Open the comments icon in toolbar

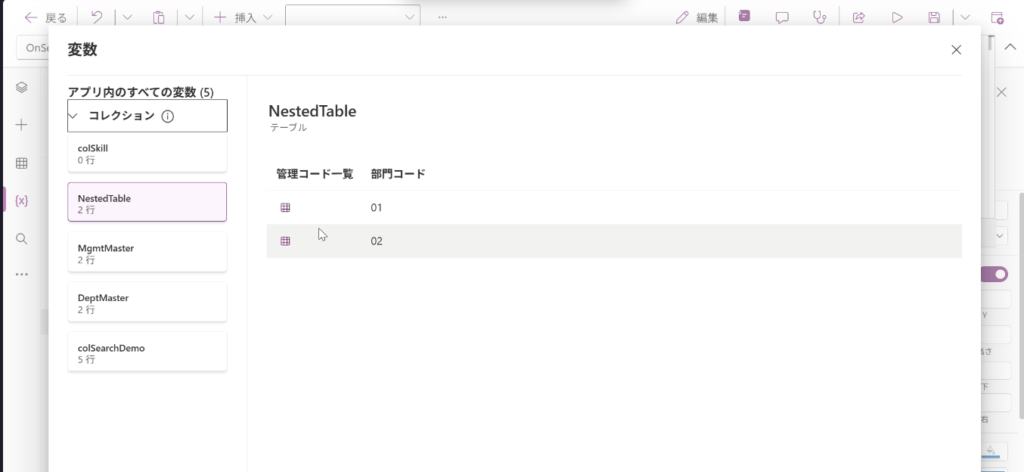(x=783, y=17)
